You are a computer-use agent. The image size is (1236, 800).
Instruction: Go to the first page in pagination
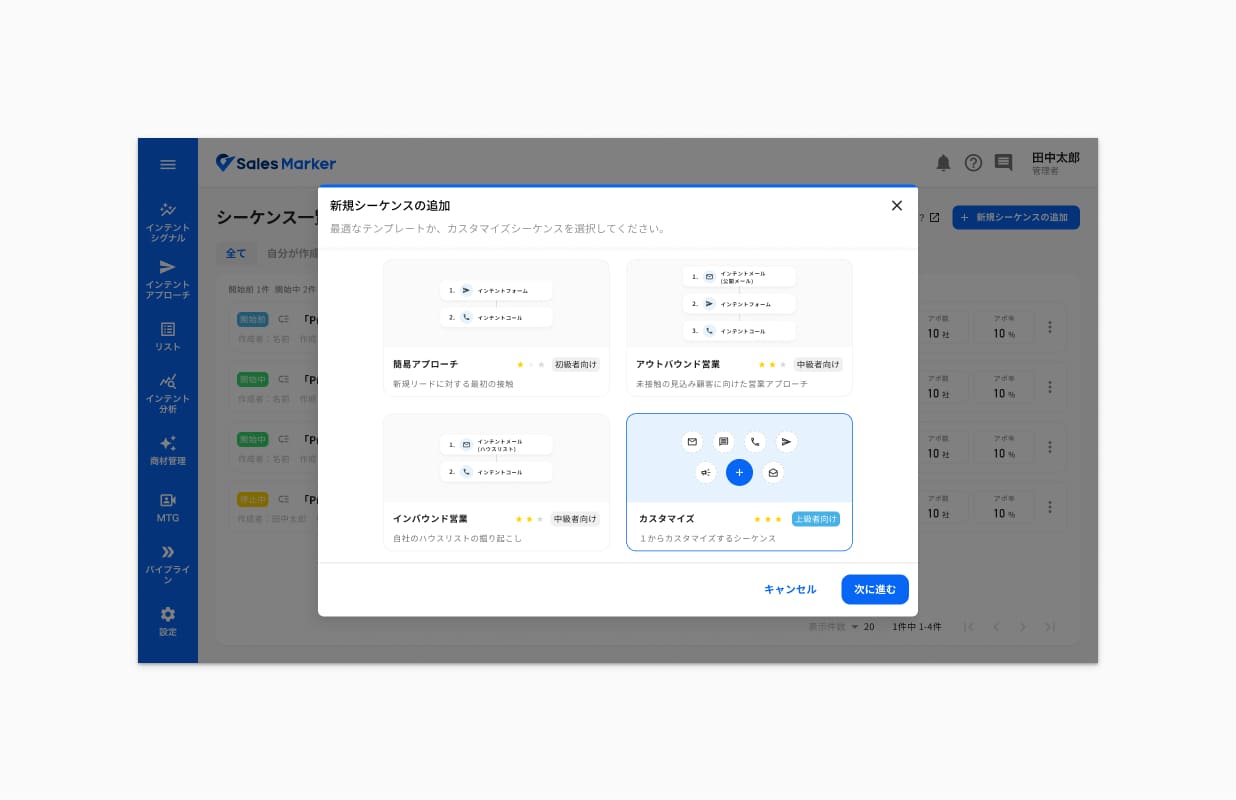point(968,627)
